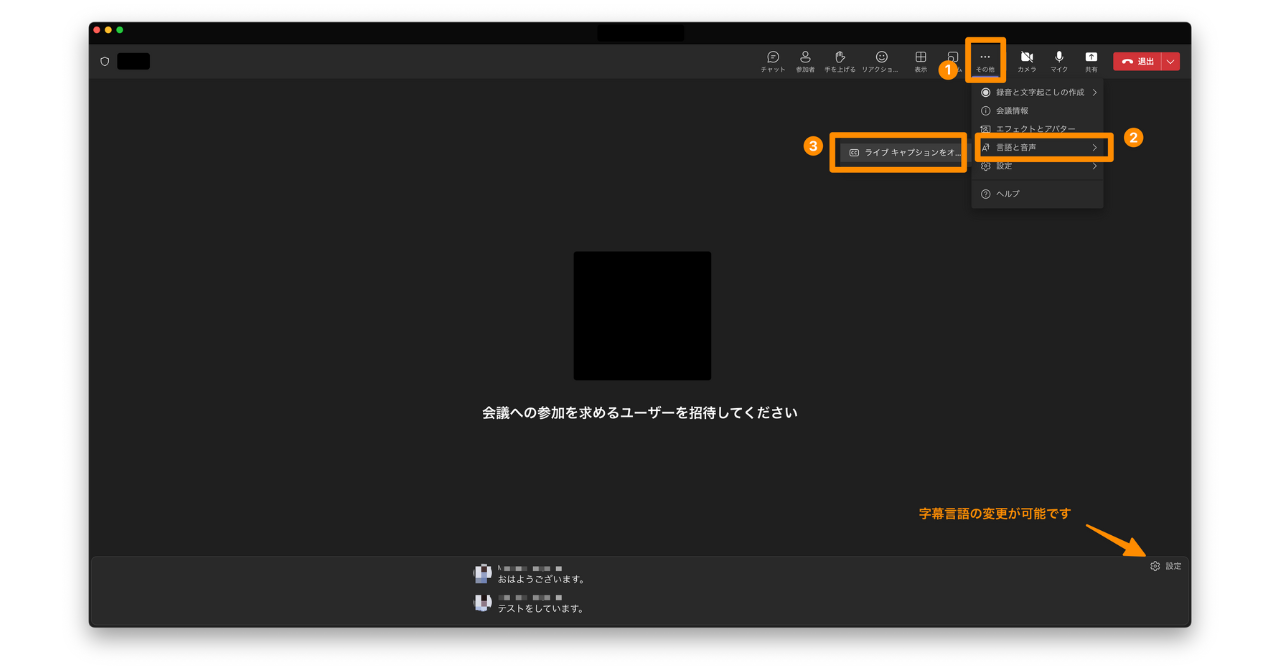Select 会議情報 from the menu
1280x670 pixels.
tap(1011, 110)
